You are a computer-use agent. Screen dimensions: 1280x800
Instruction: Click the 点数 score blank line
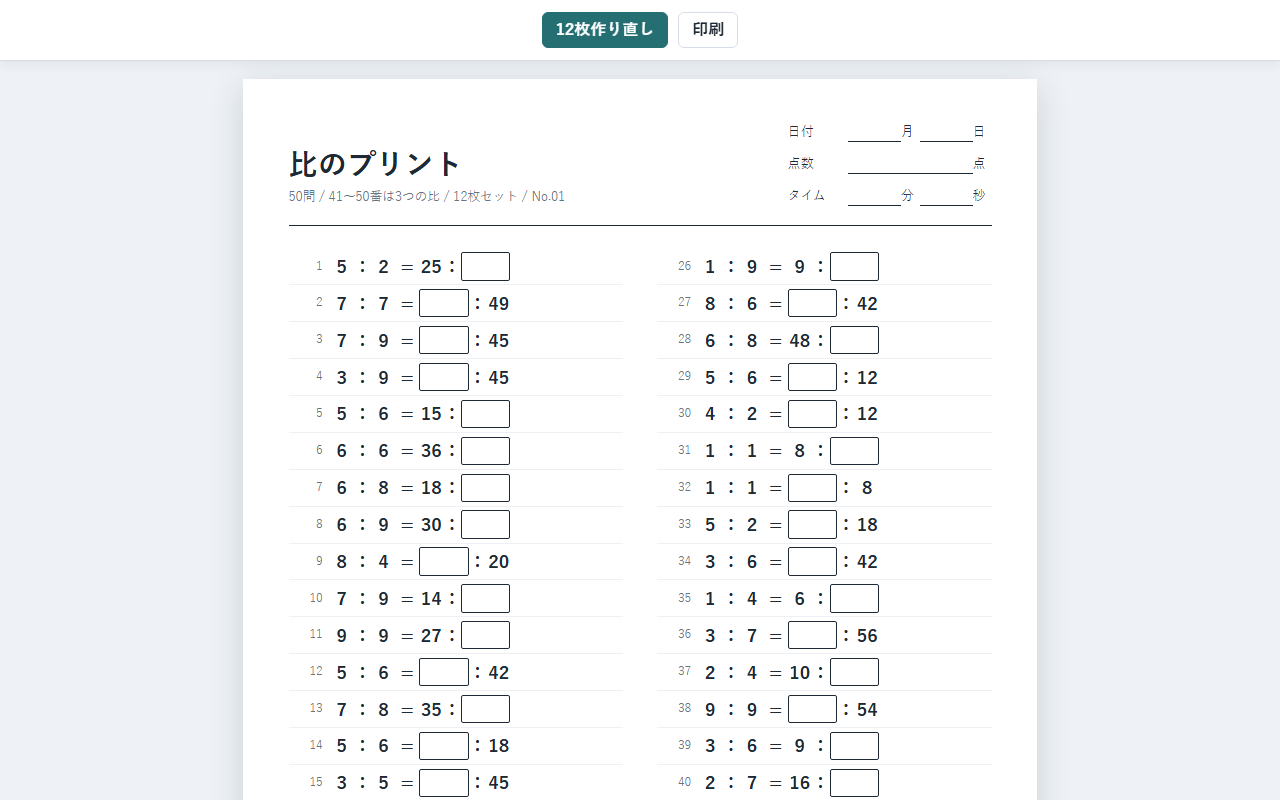(x=910, y=165)
